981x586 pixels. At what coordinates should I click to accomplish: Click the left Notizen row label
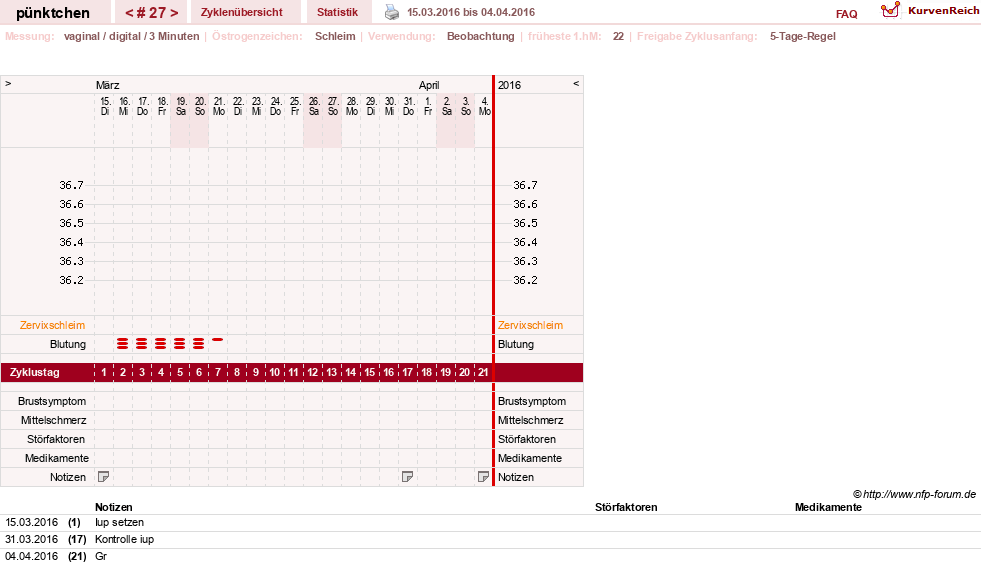click(x=68, y=477)
